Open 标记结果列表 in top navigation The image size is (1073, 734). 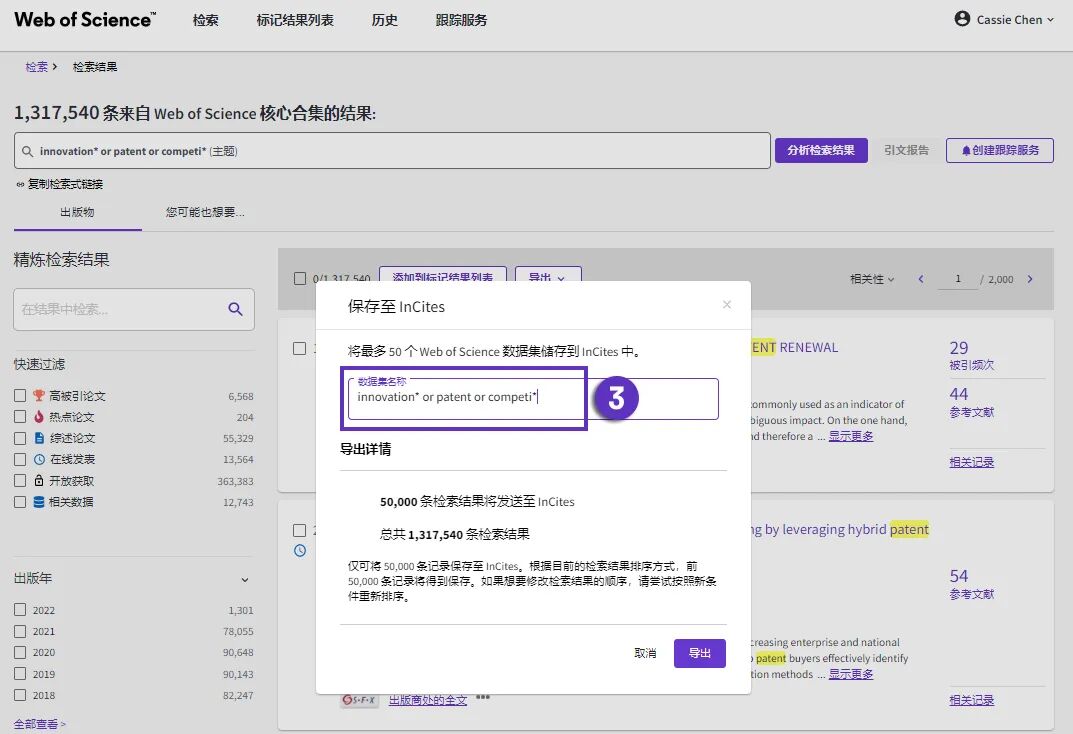coord(295,20)
